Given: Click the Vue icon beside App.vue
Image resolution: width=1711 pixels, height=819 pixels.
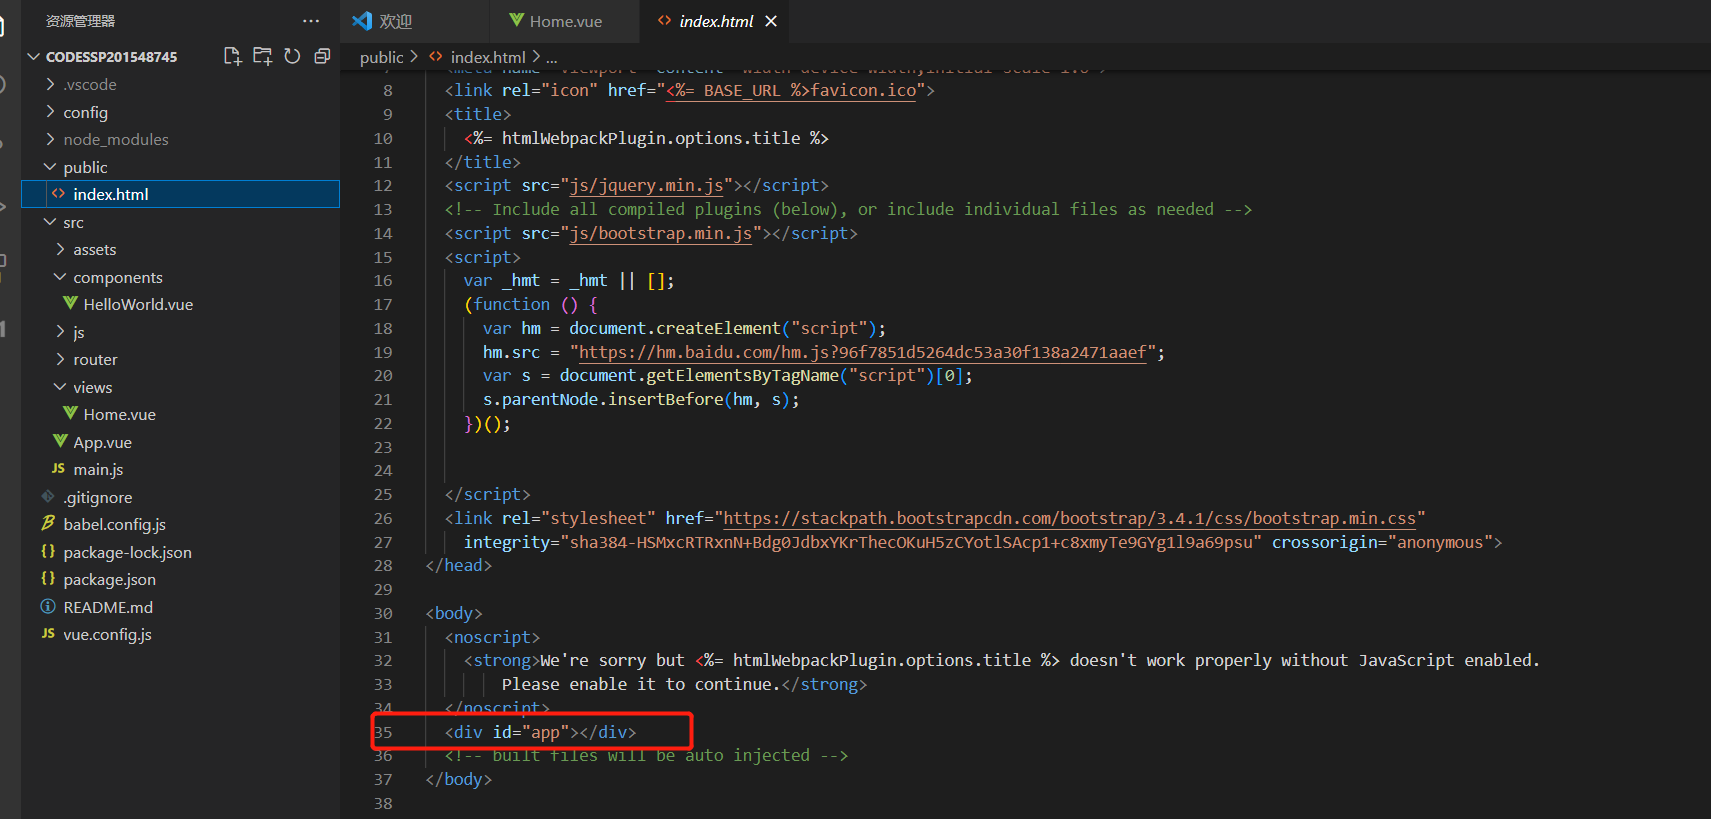Looking at the screenshot, I should [x=60, y=441].
